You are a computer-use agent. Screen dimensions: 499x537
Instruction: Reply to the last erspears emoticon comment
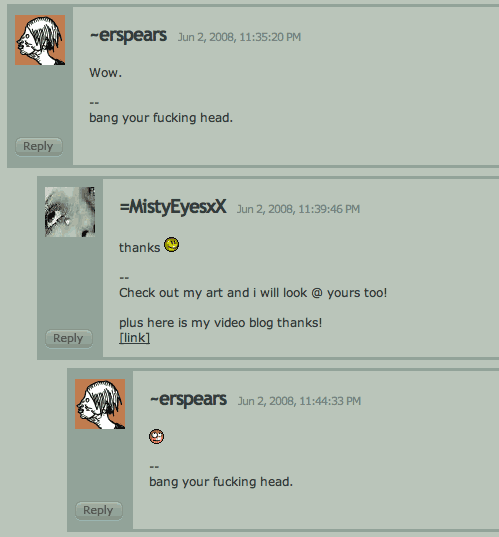(99, 511)
